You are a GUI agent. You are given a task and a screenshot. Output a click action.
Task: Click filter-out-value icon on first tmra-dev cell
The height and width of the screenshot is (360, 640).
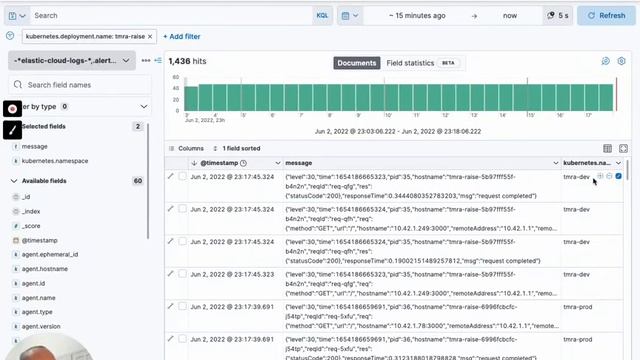(609, 176)
